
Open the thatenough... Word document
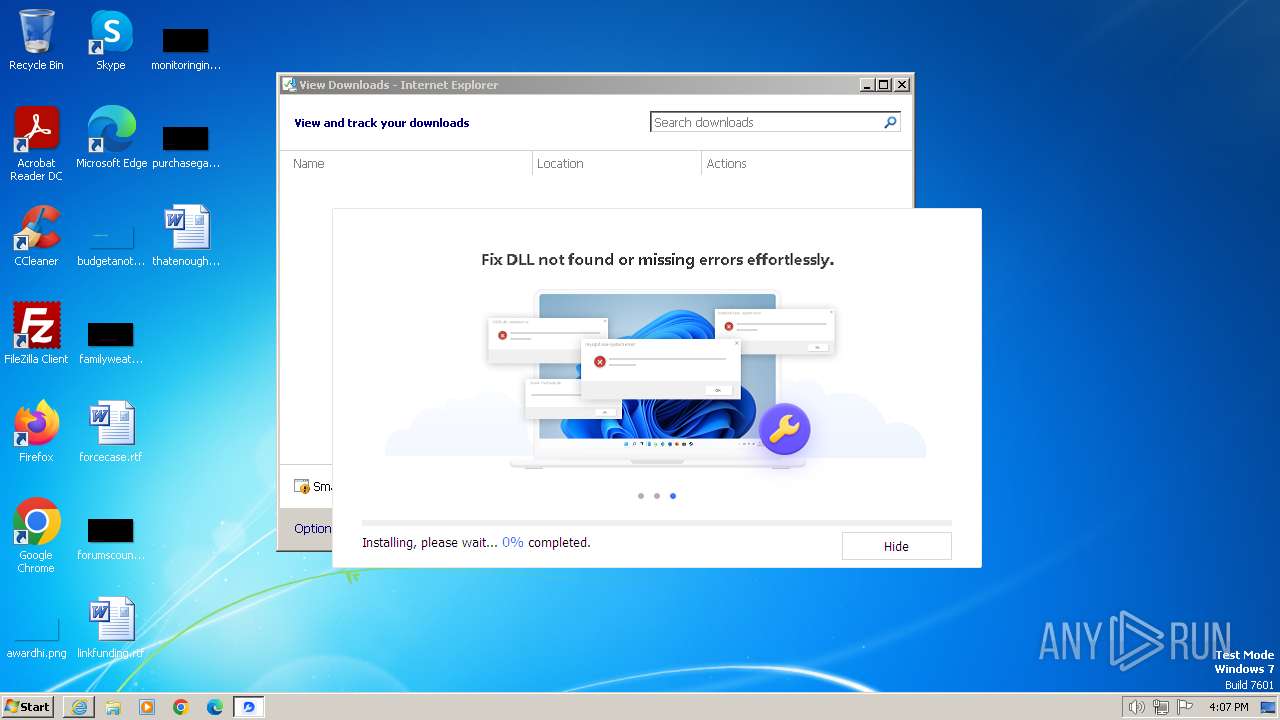[186, 235]
